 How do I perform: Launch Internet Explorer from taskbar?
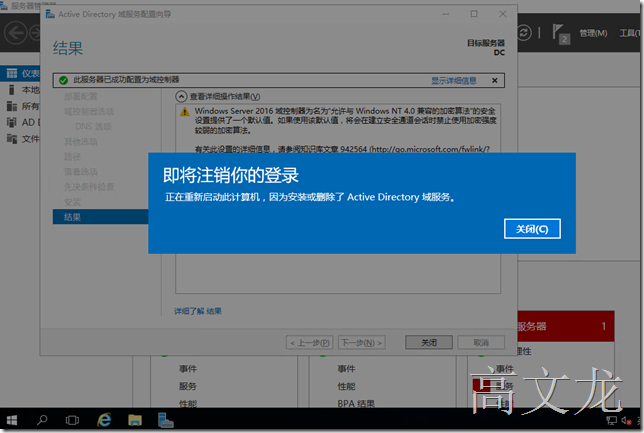(104, 420)
